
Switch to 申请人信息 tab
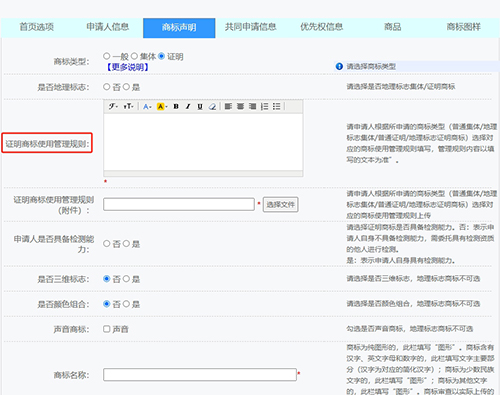click(x=108, y=27)
